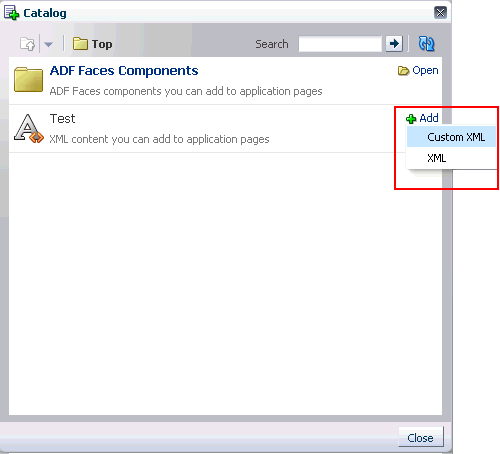Open the ADF Faces Components link
500x454 pixels.
coord(124,71)
